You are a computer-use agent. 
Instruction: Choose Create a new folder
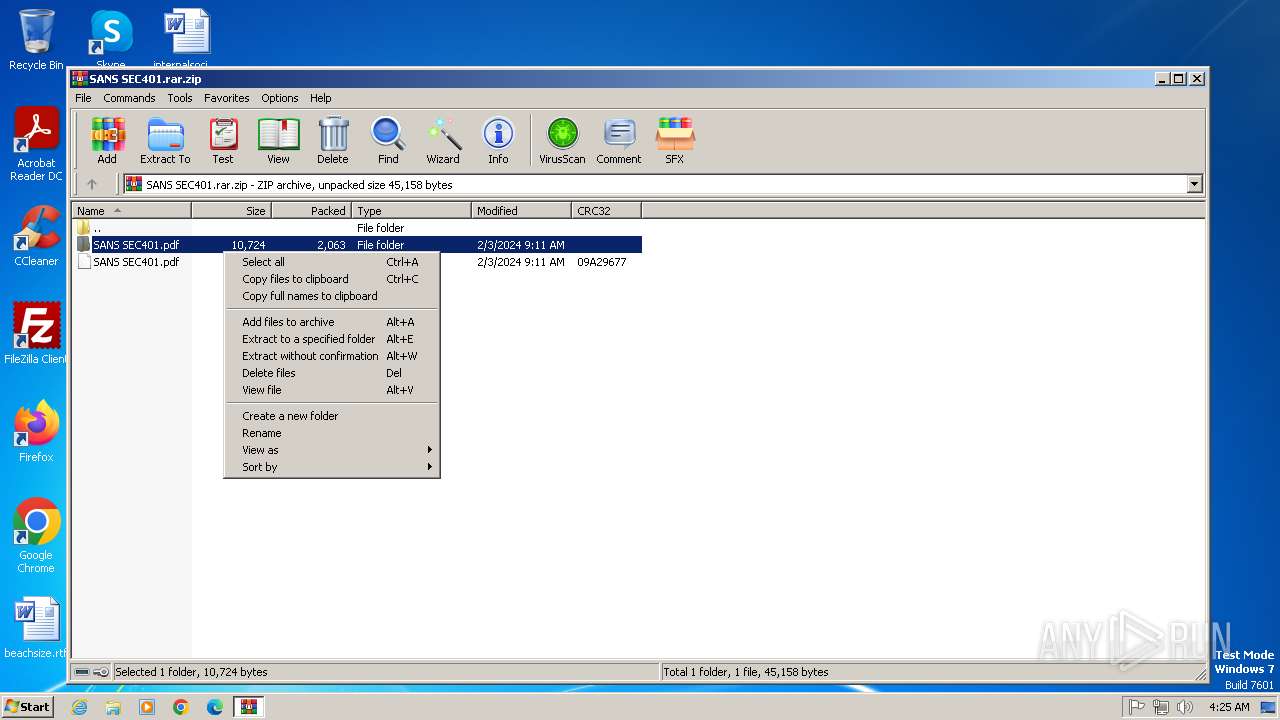tap(332, 416)
